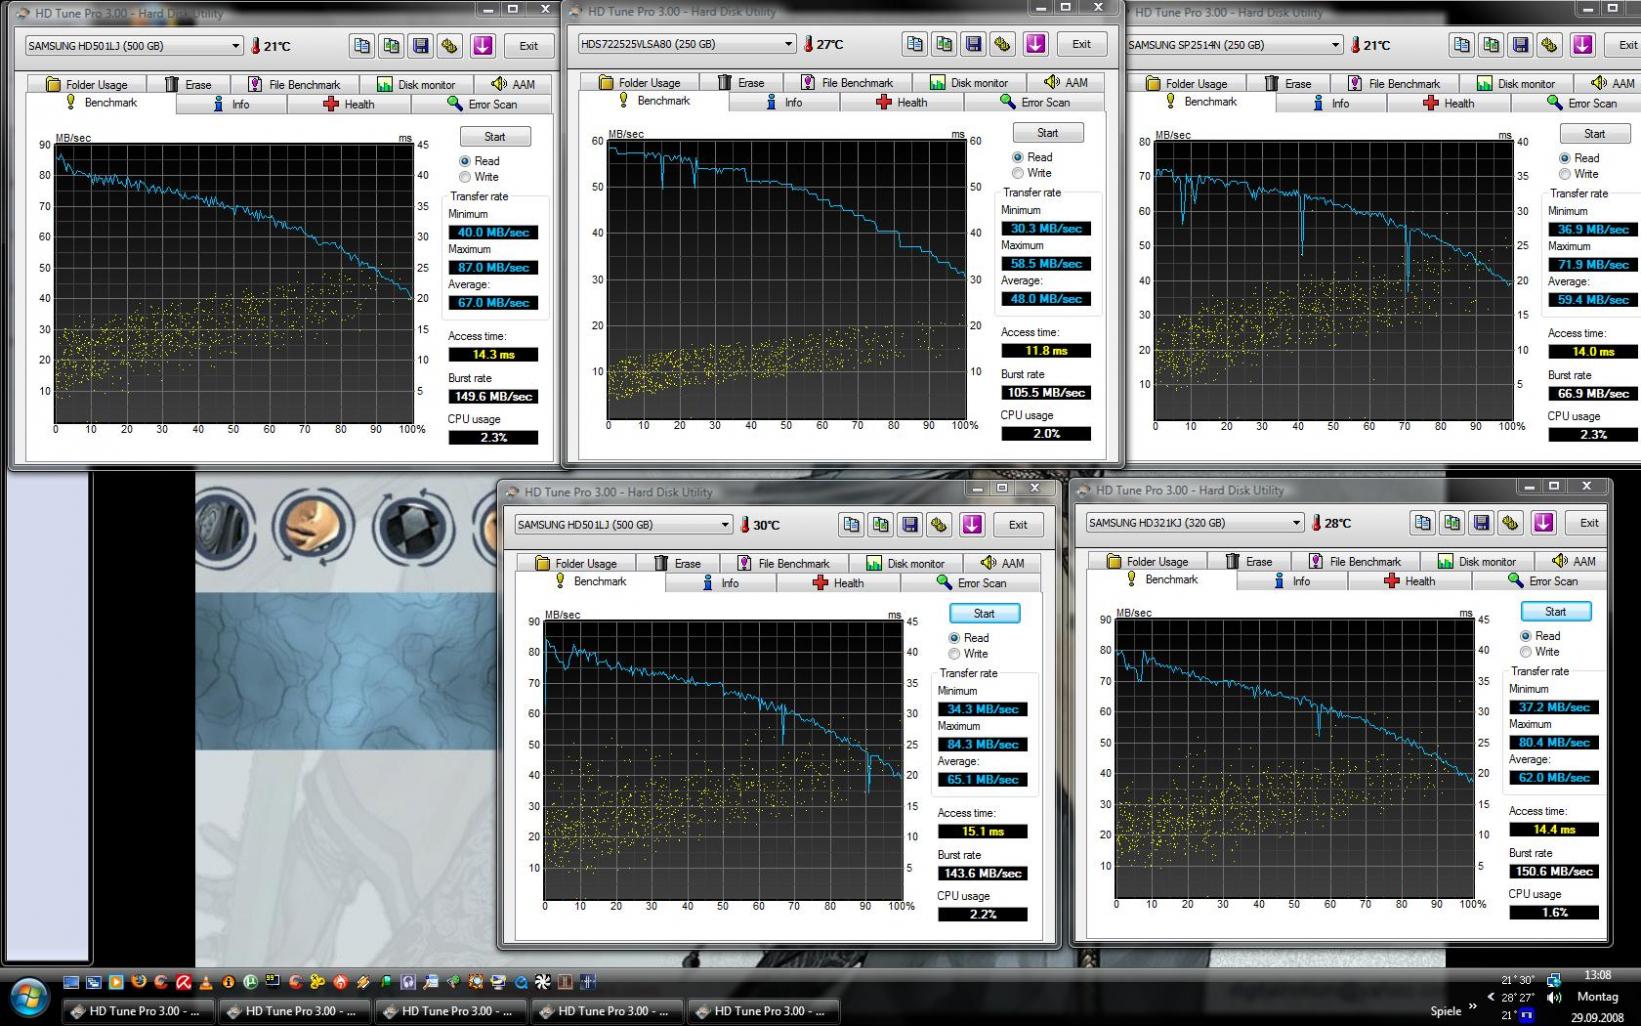Click pink down-arrow icon in HDS722525VLSA80 window
The height and width of the screenshot is (1026, 1641).
click(1036, 44)
